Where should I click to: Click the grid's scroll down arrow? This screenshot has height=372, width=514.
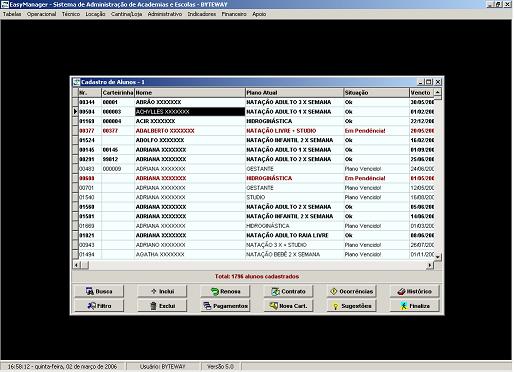[x=438, y=257]
